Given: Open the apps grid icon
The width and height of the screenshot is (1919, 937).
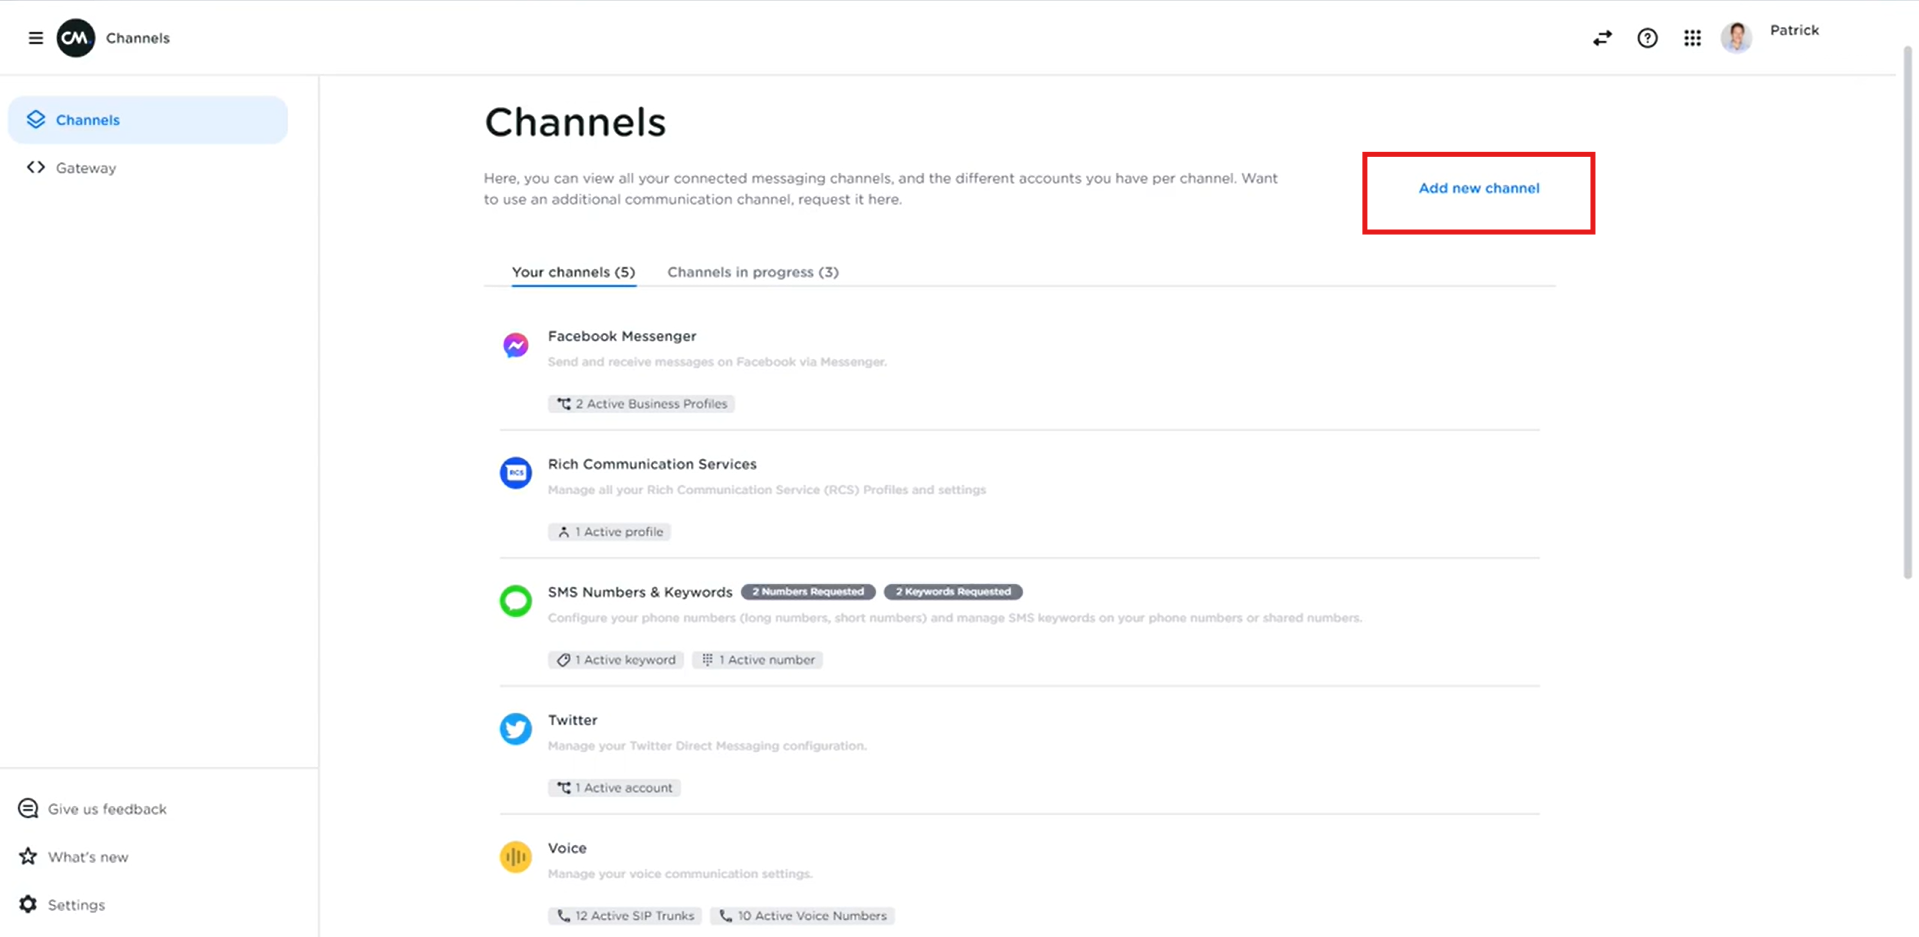Looking at the screenshot, I should pos(1692,38).
